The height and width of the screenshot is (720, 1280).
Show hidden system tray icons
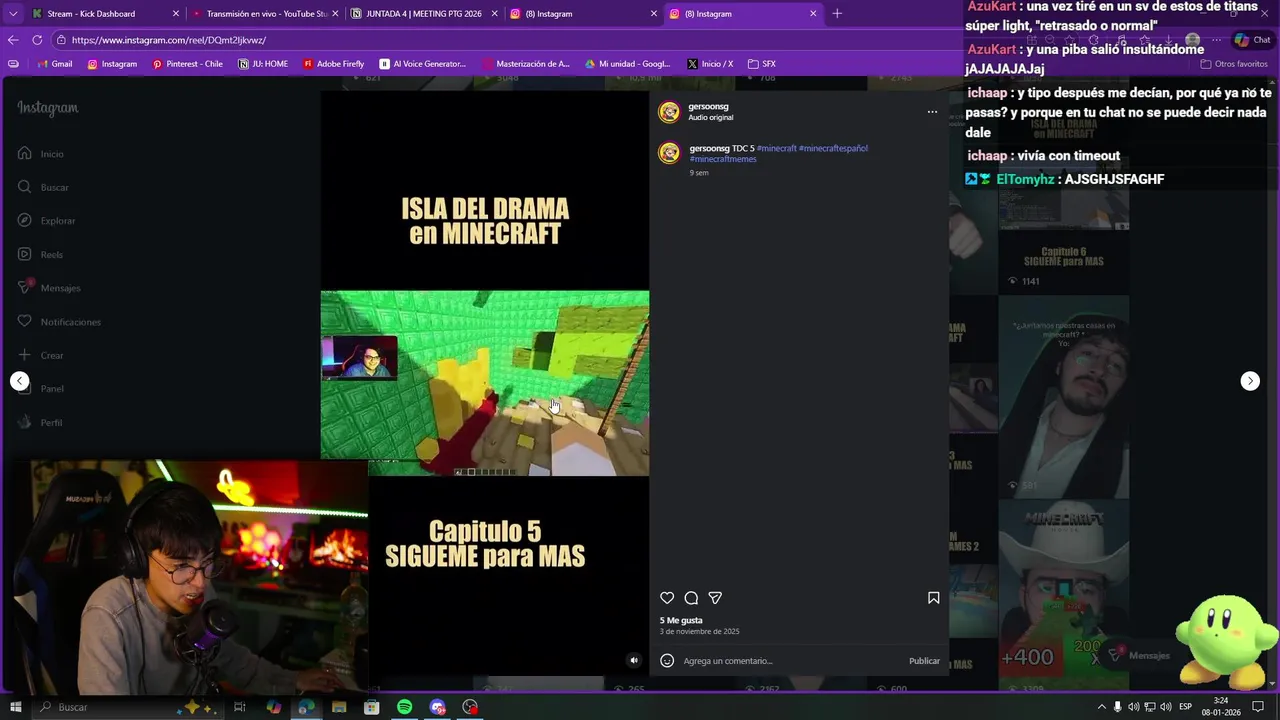tap(1101, 707)
